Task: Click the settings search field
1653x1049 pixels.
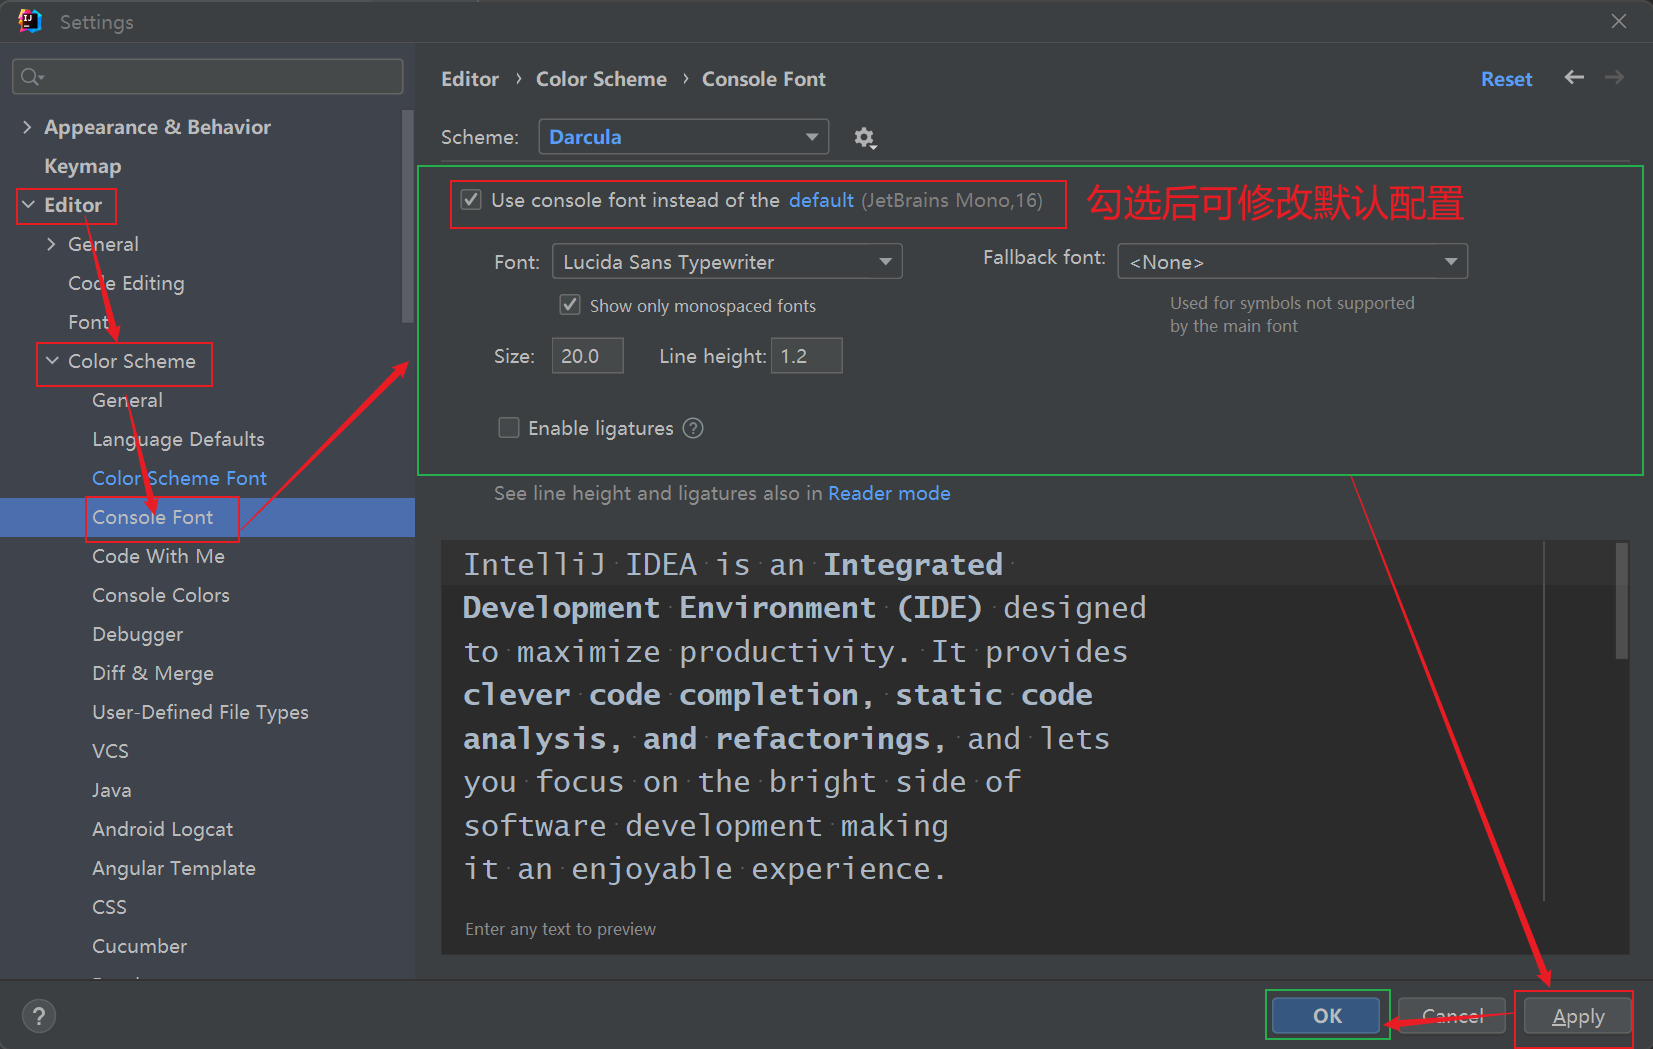Action: point(208,77)
